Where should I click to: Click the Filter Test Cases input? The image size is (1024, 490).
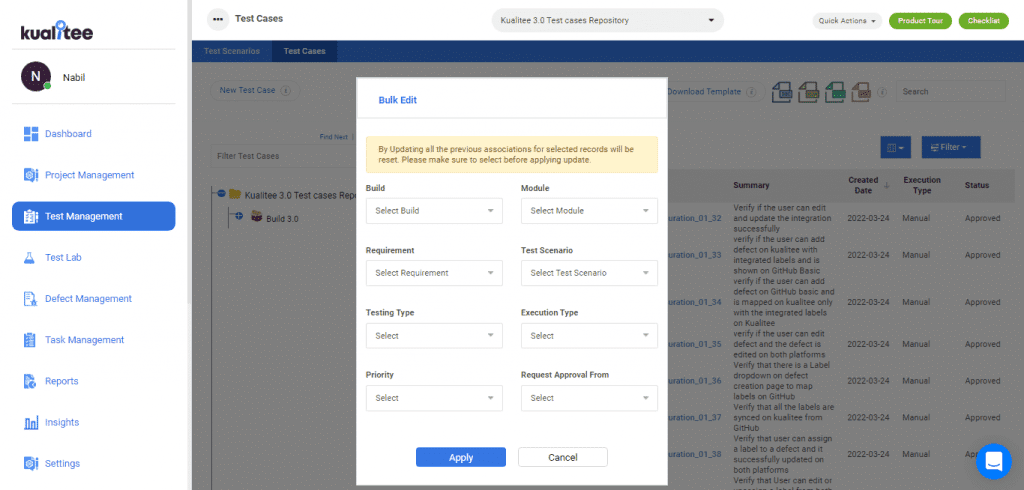coord(284,156)
